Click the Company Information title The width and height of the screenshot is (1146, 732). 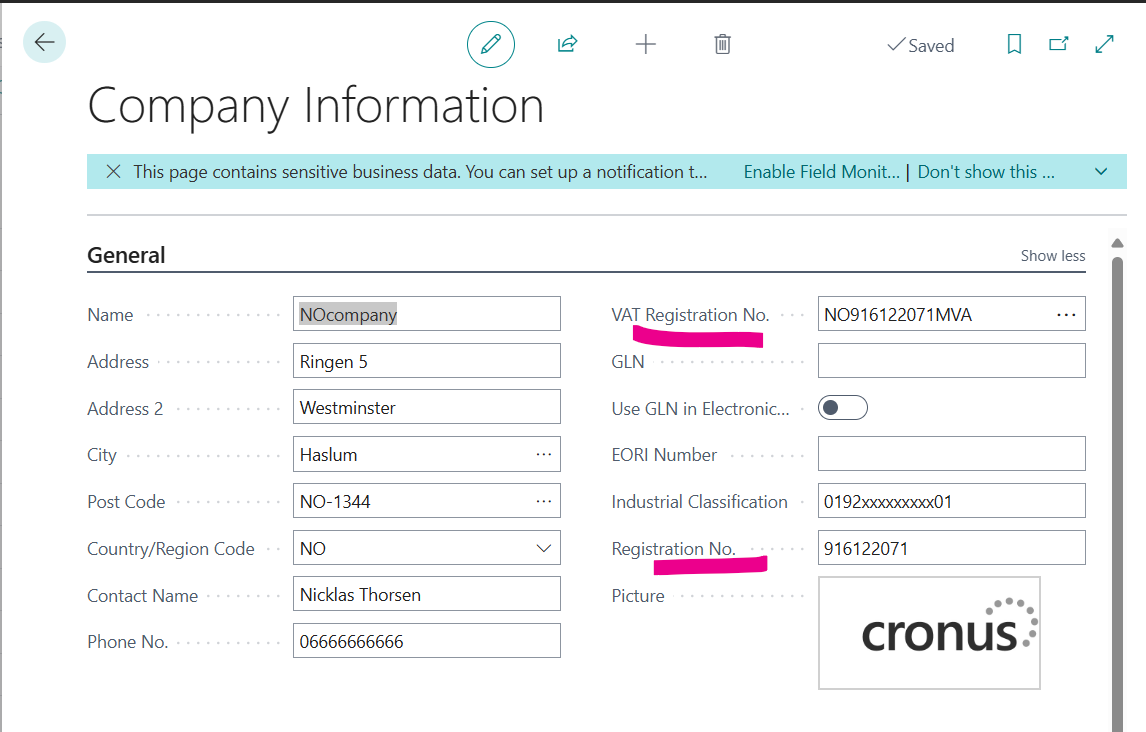point(316,106)
